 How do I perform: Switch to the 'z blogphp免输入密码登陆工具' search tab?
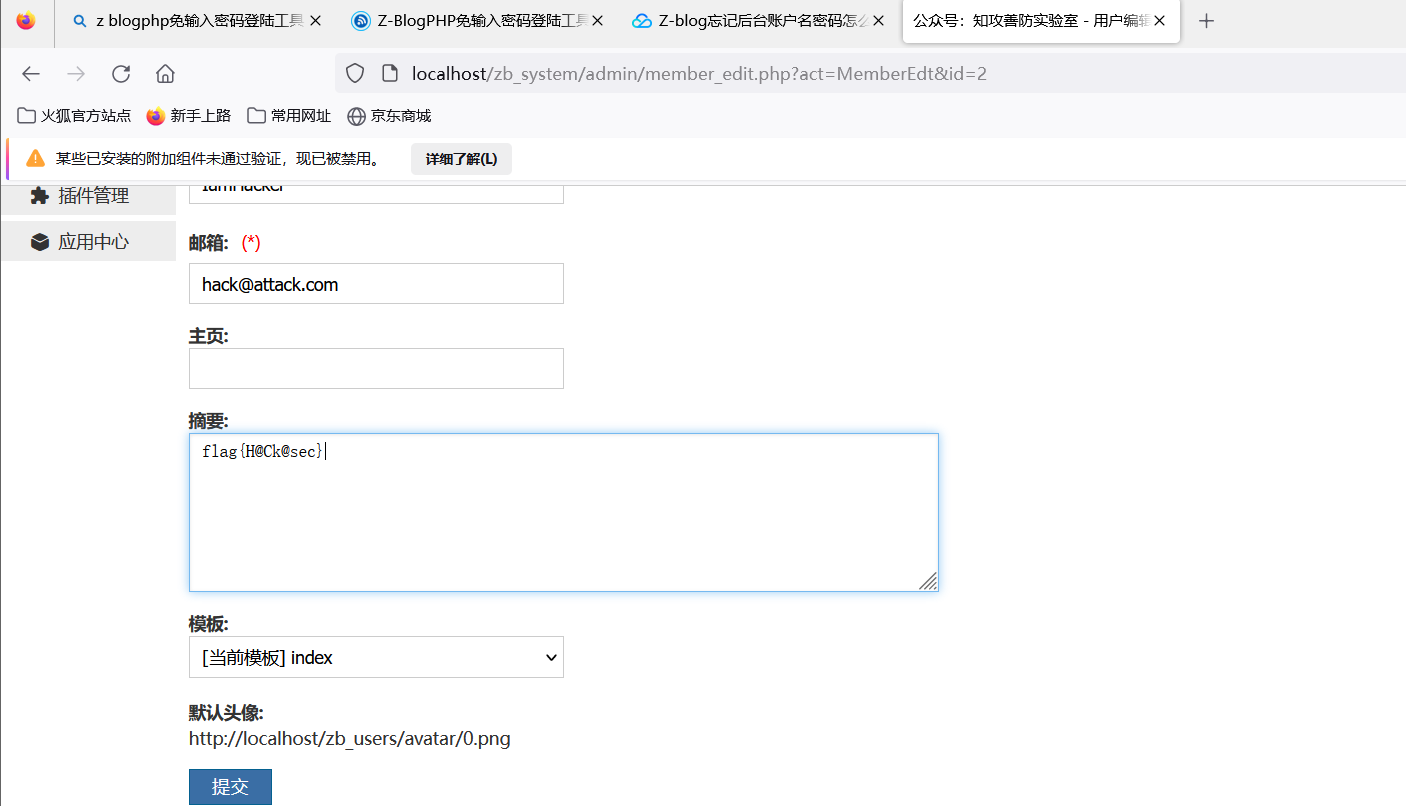point(195,21)
